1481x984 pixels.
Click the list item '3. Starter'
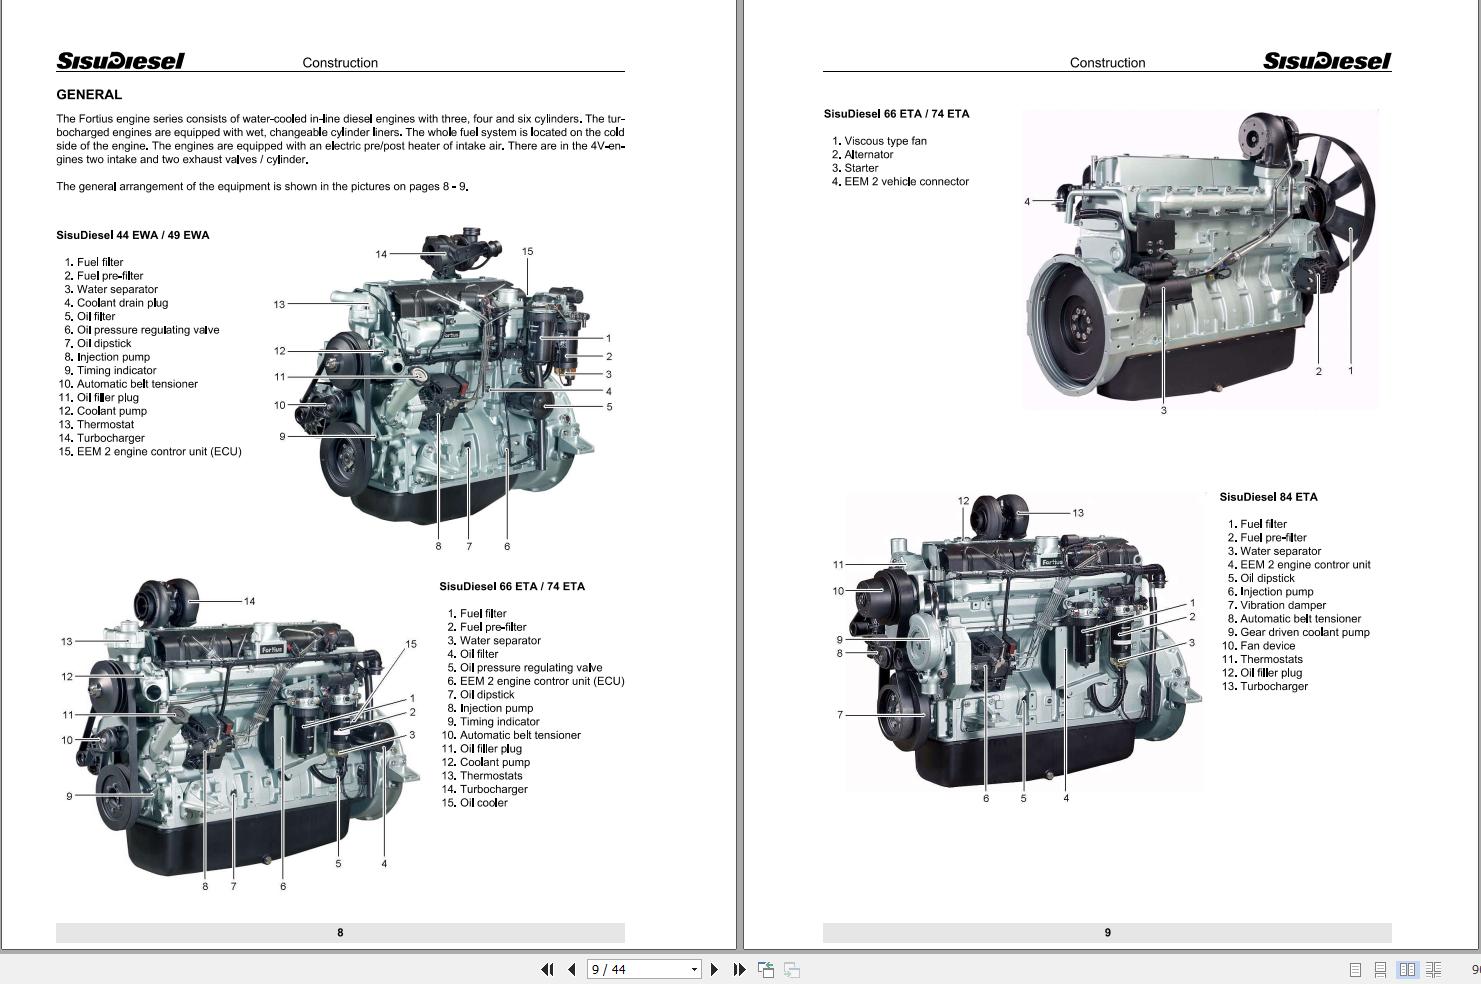pos(855,168)
